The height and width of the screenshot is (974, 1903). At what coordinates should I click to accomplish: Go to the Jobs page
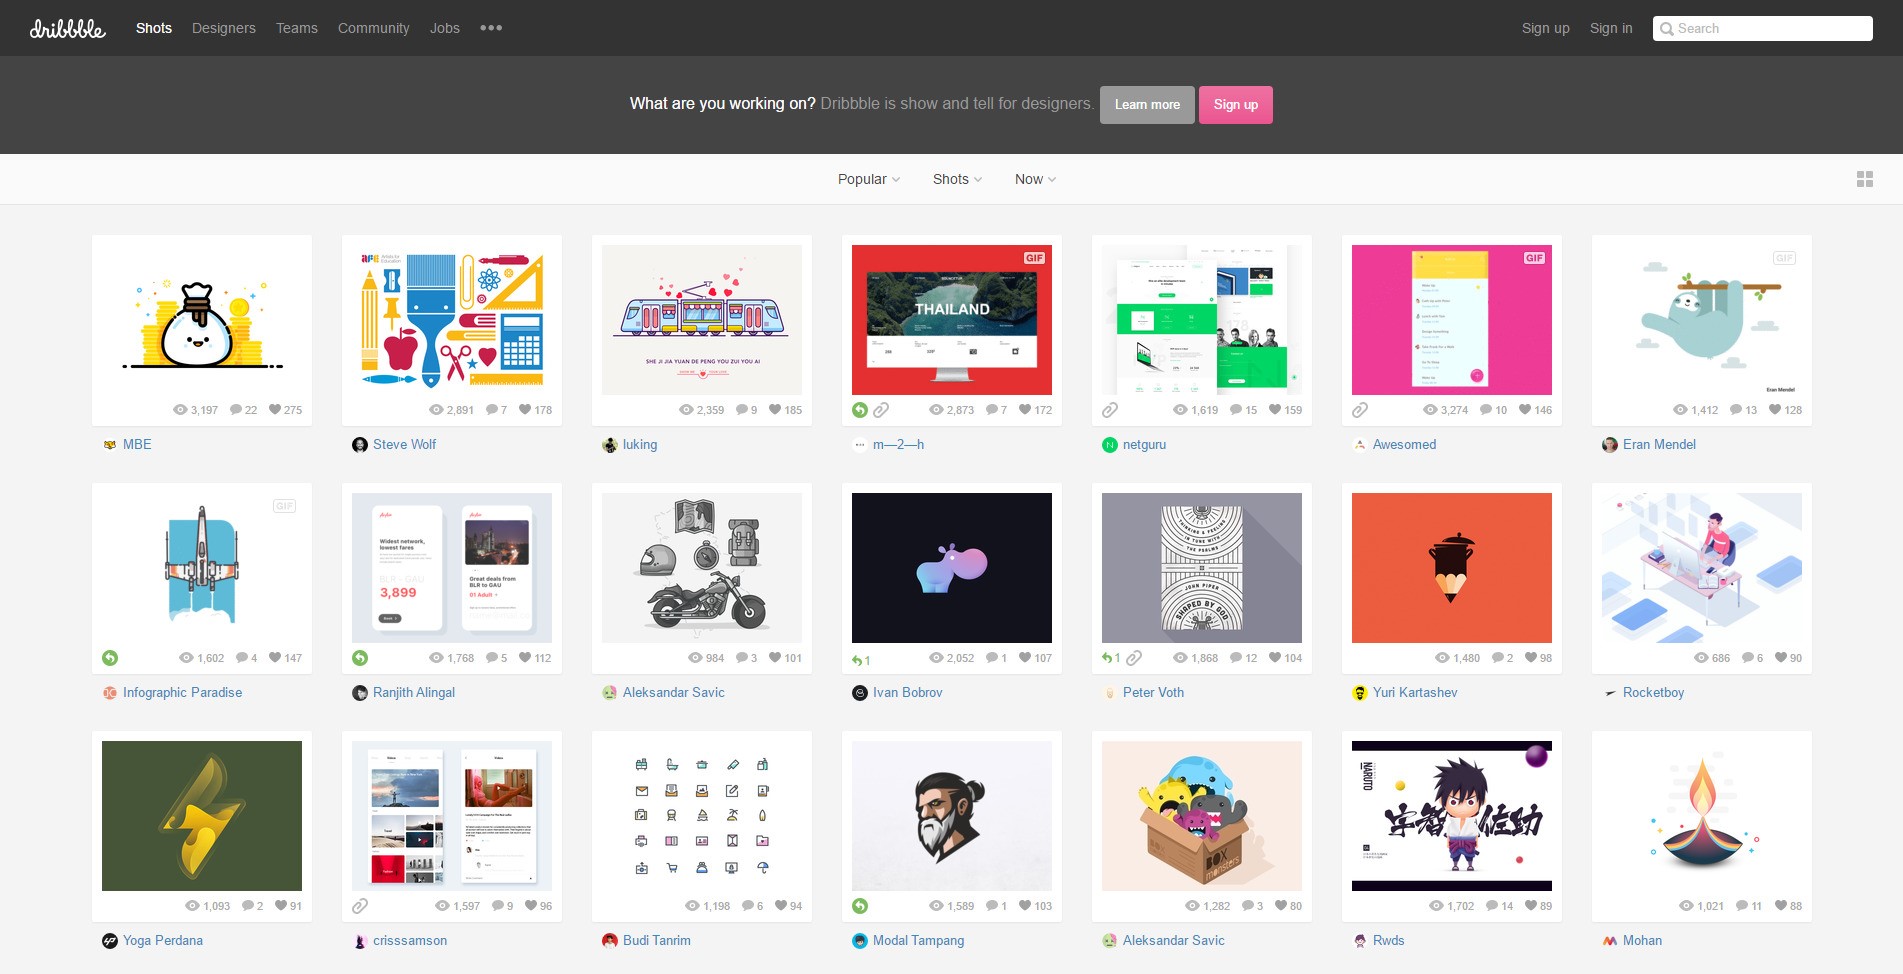pos(445,28)
